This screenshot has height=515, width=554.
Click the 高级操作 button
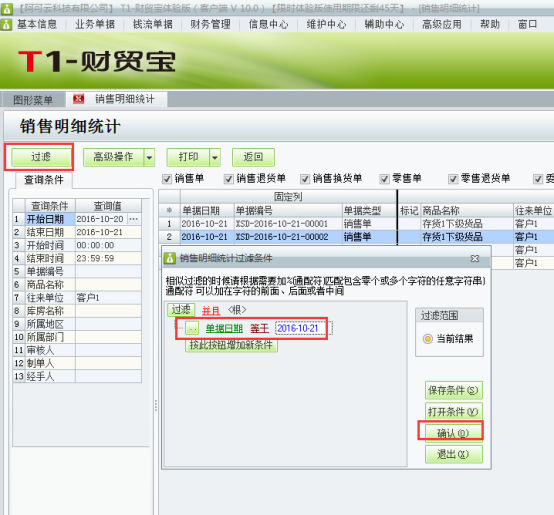(113, 157)
